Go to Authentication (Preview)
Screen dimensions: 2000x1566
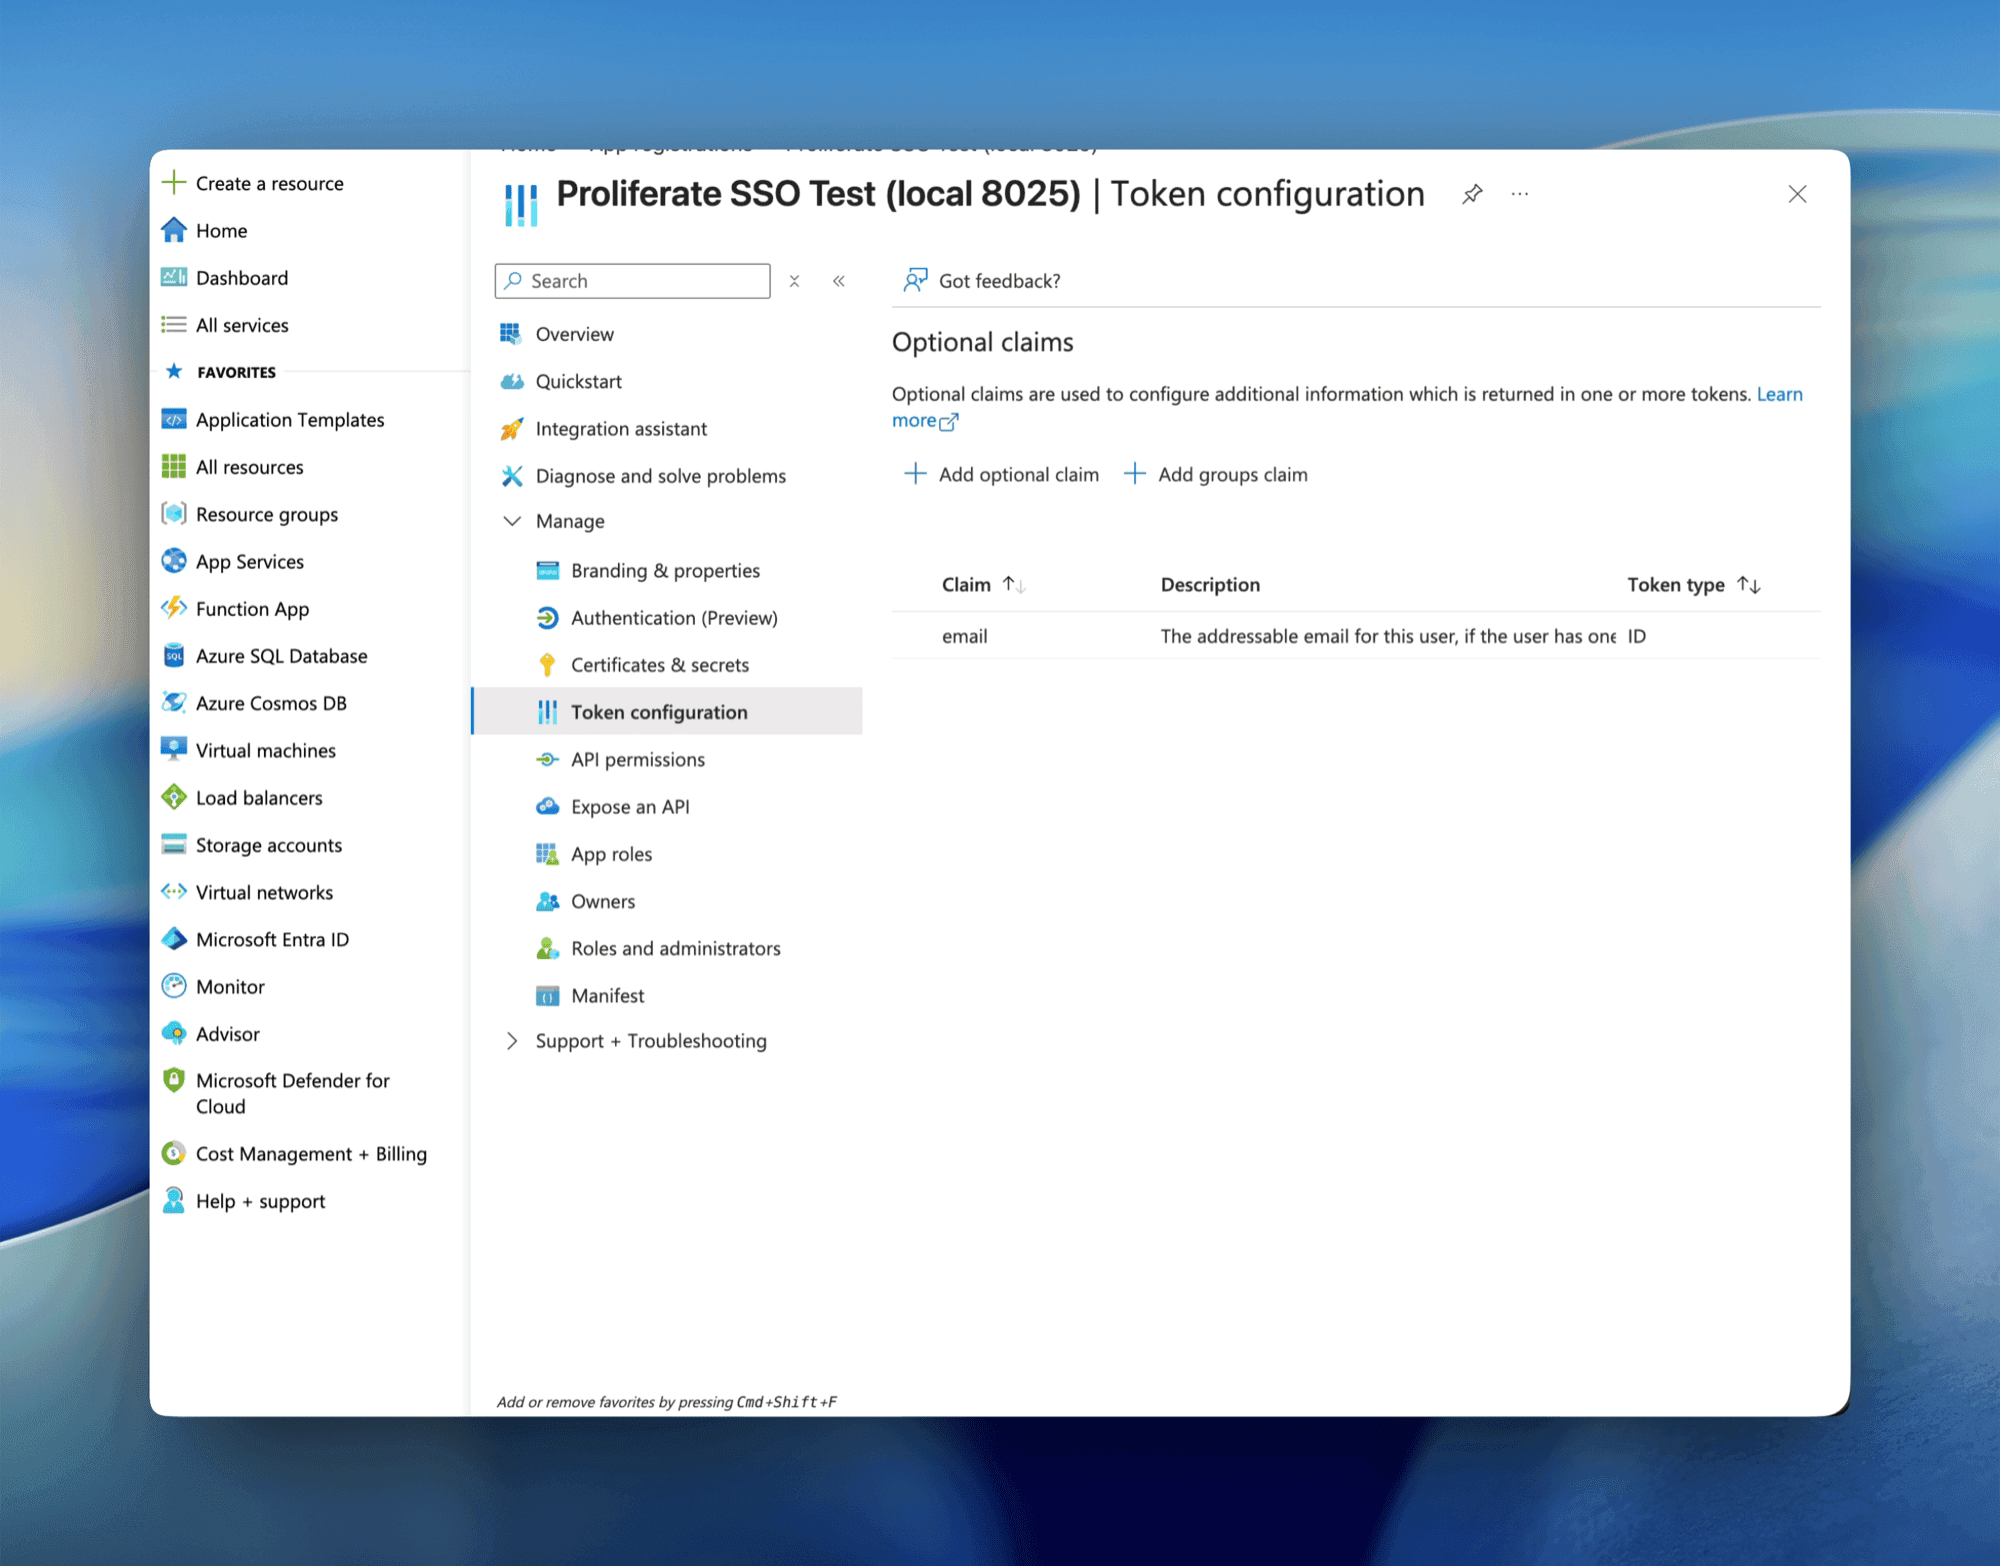click(x=674, y=618)
